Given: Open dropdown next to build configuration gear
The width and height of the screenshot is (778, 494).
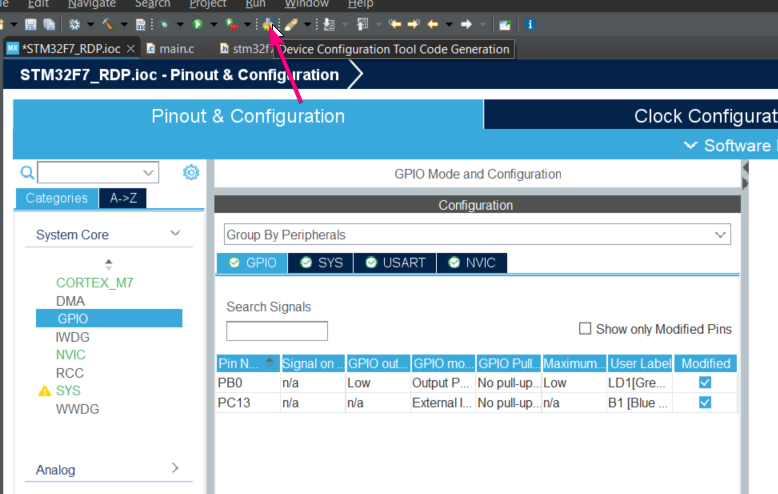Looking at the screenshot, I should 90,24.
